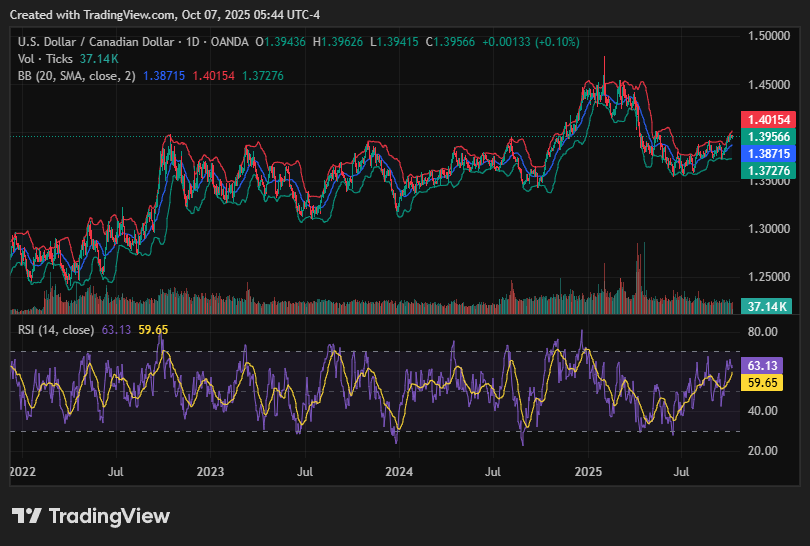Click the TradingView wordmark text
Viewport: 810px width, 546px height.
coord(109,516)
